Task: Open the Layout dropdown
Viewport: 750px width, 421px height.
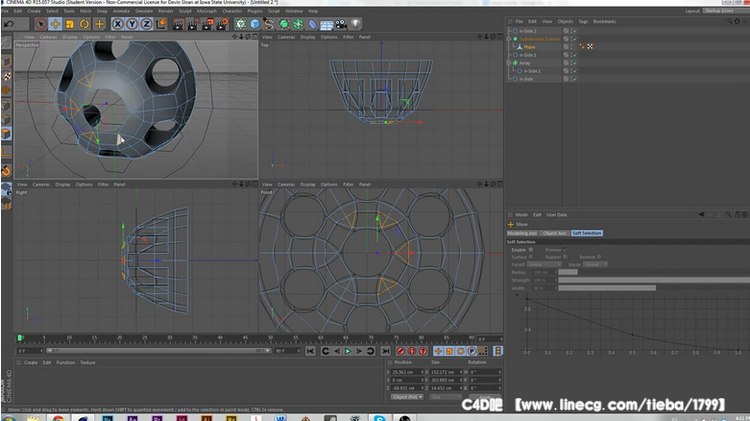Action: click(720, 11)
